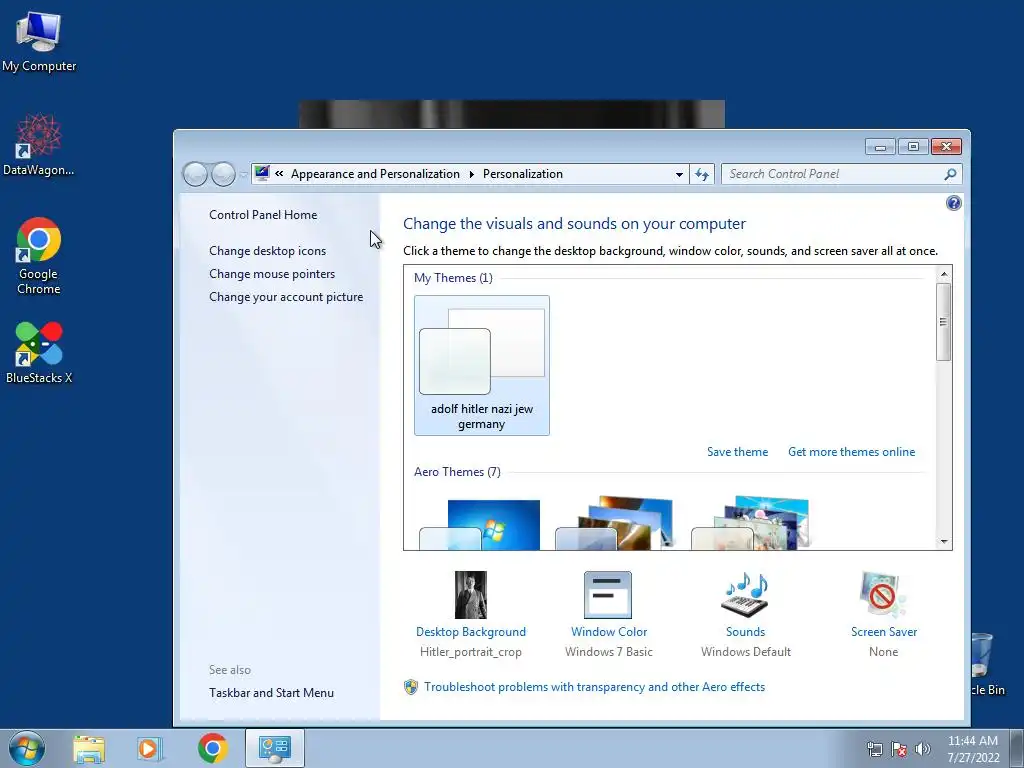Maximize the Personalization window

tap(914, 146)
